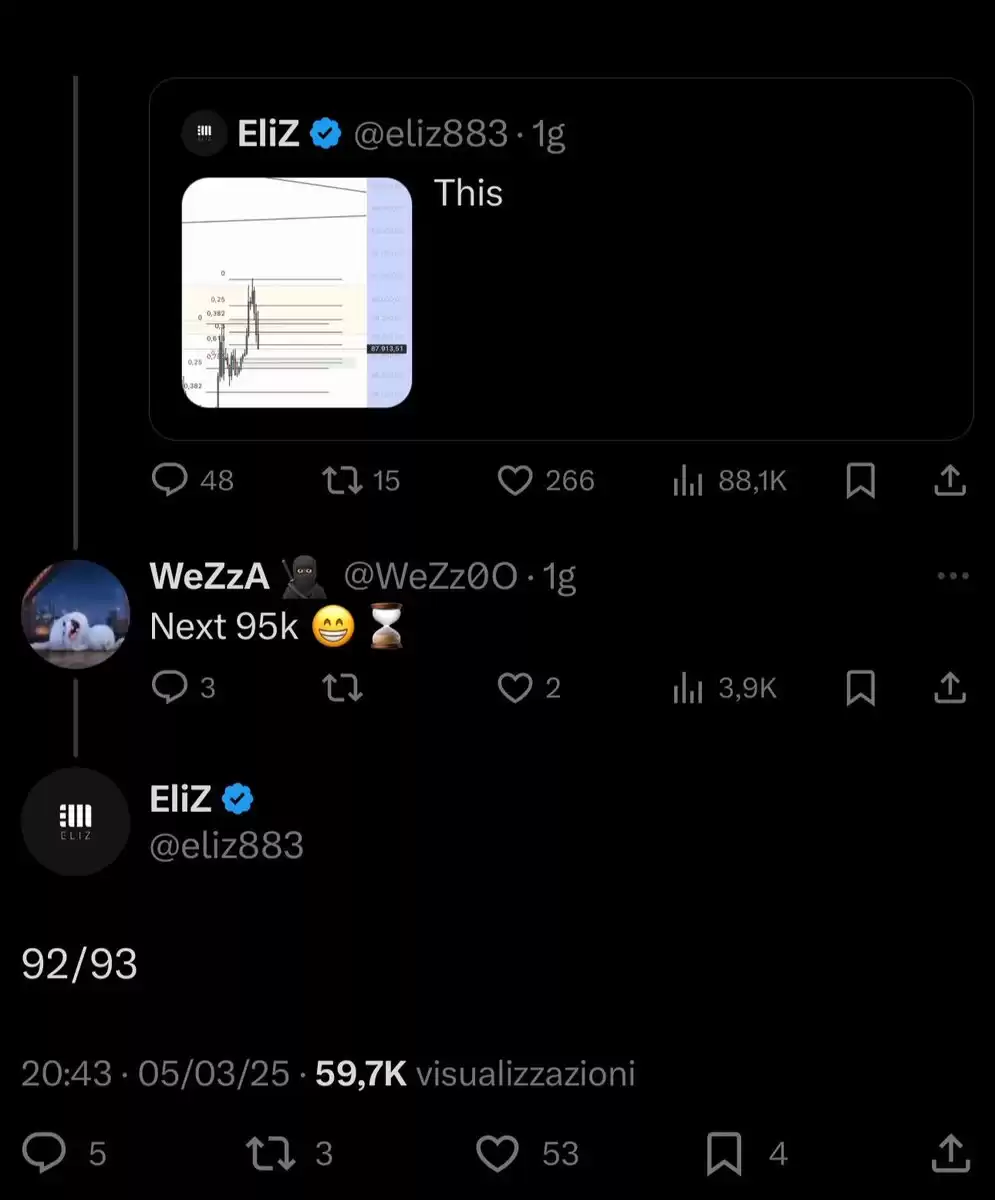
Task: Open the three-dots menu on WeZzA's tweet
Action: click(x=951, y=576)
